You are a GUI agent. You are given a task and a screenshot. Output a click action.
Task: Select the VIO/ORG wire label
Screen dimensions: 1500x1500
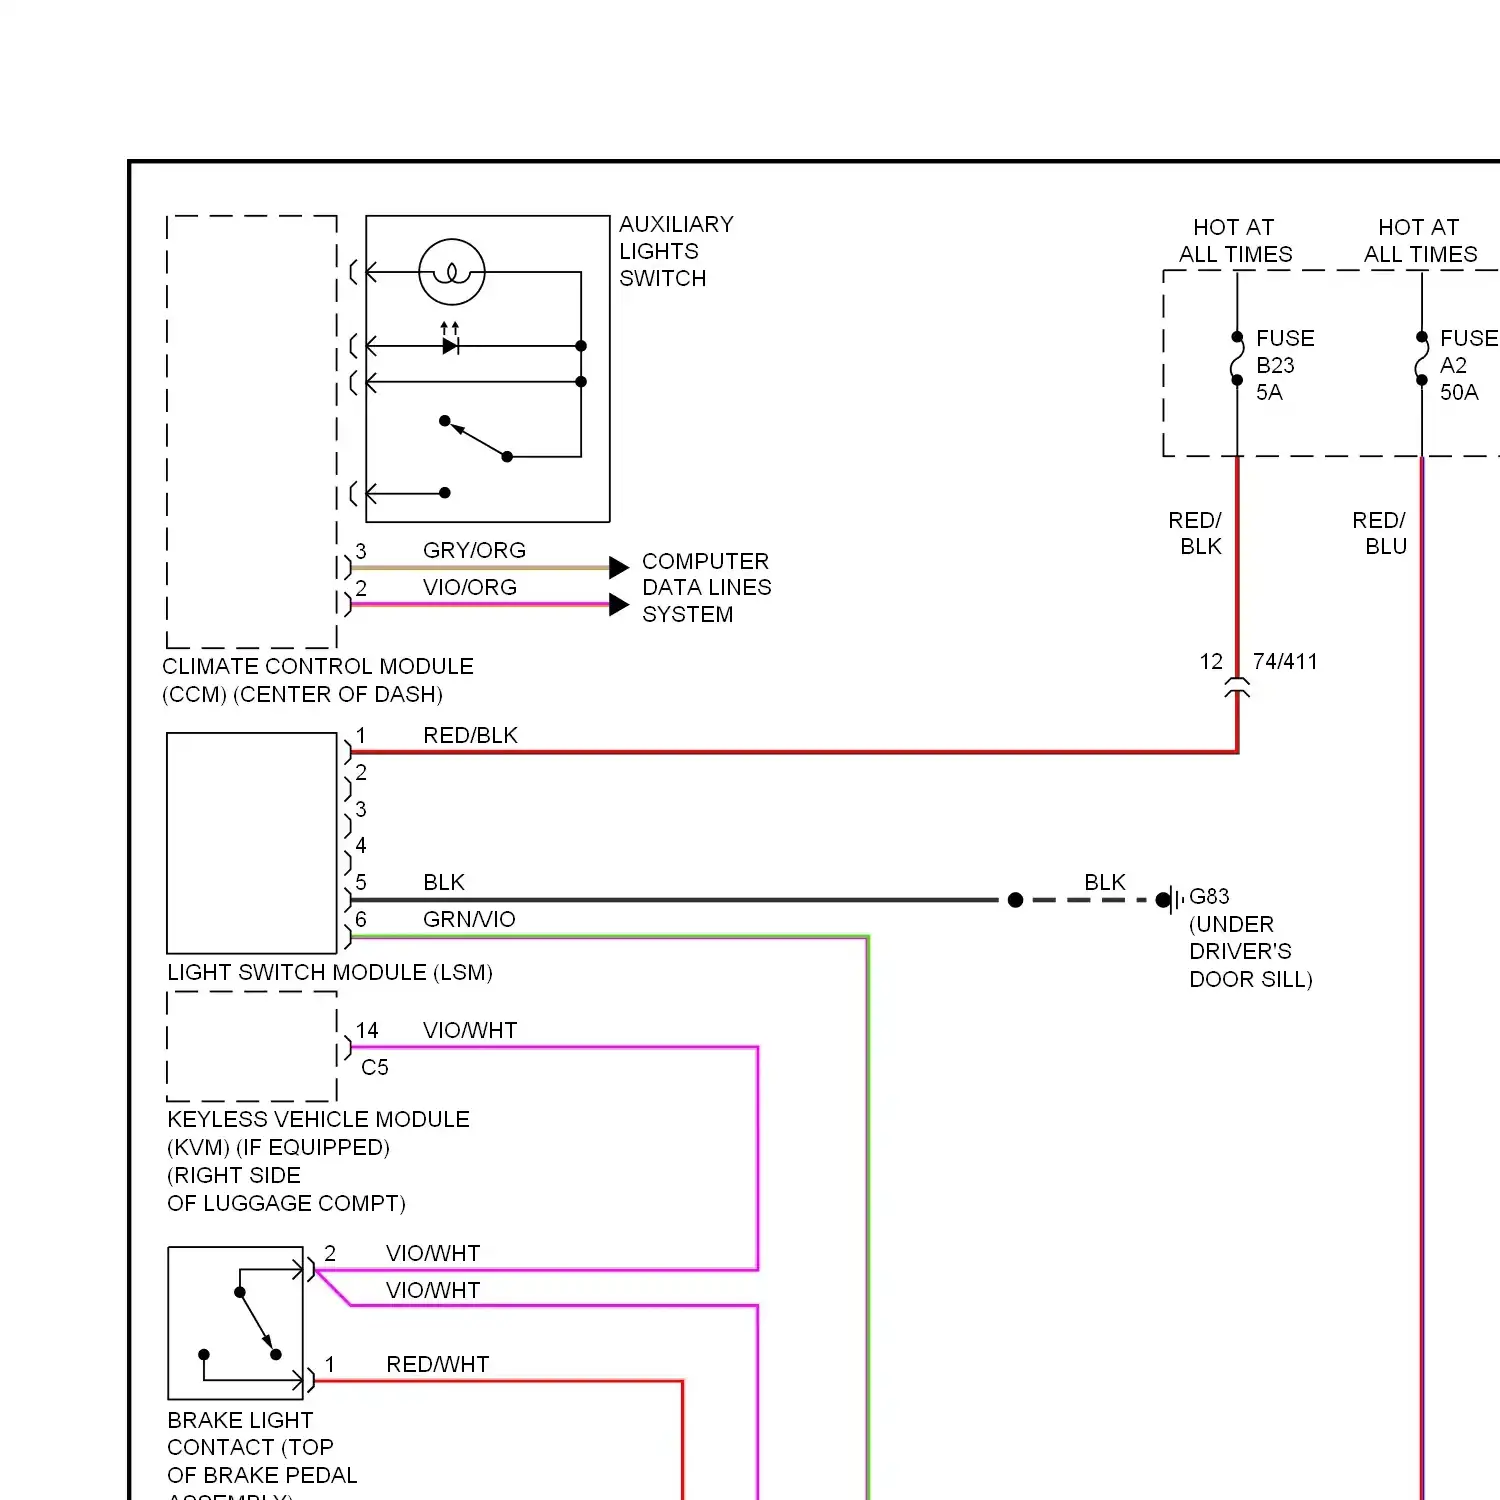point(470,587)
